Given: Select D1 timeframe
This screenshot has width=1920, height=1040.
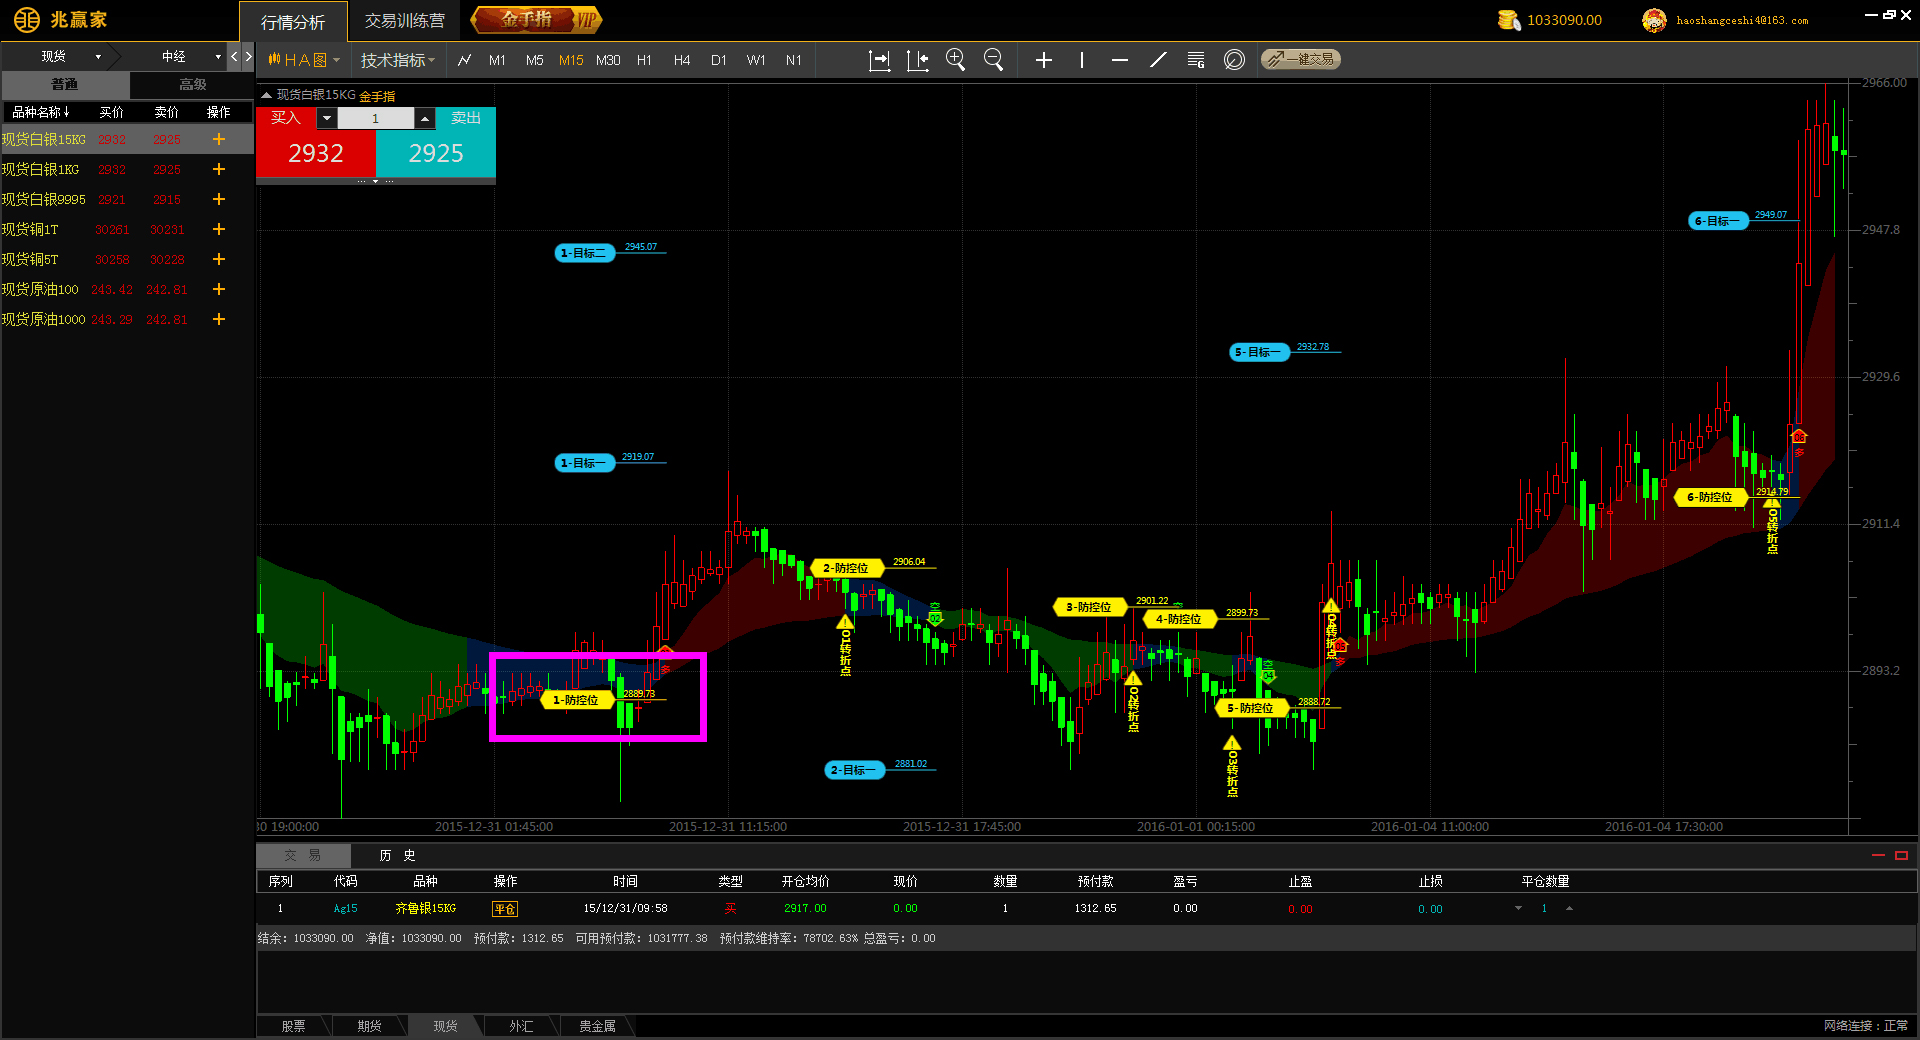Looking at the screenshot, I should [719, 60].
